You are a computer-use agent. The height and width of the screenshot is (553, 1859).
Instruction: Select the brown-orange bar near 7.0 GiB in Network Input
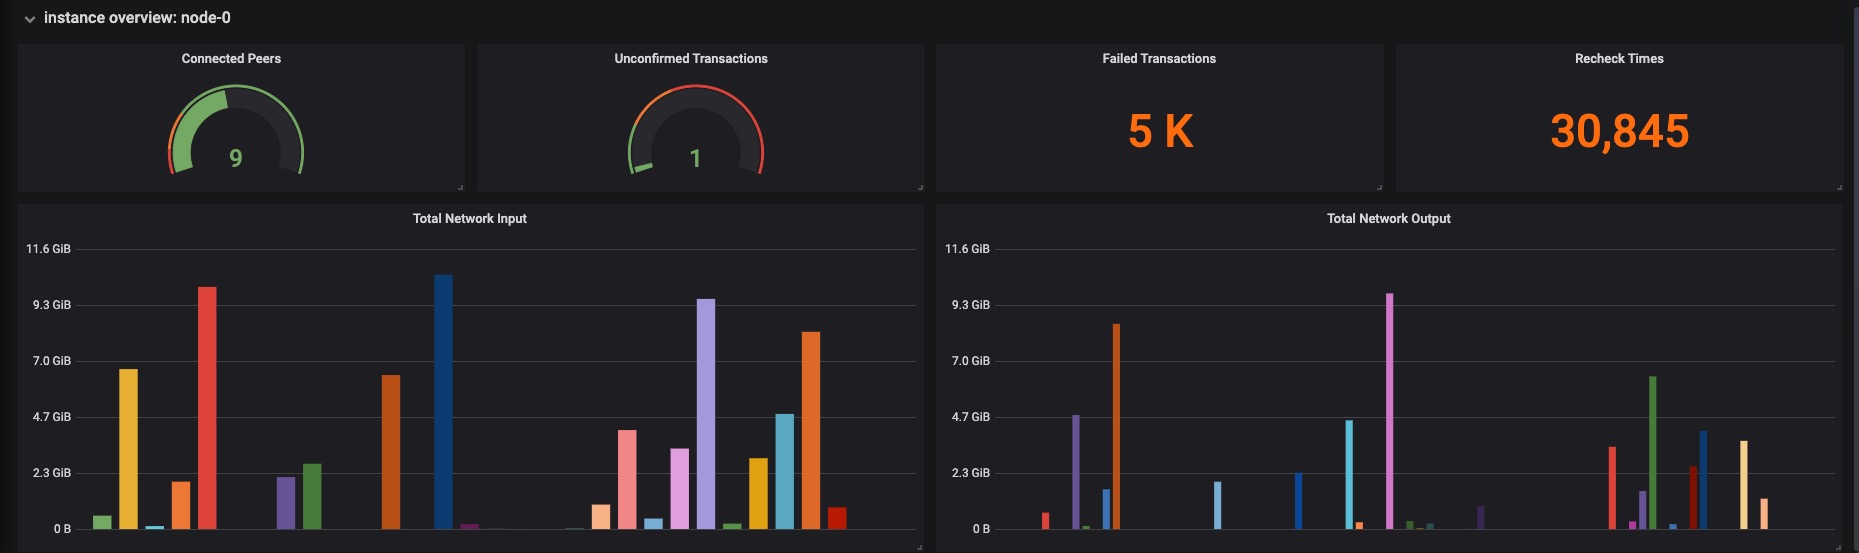pyautogui.click(x=391, y=452)
